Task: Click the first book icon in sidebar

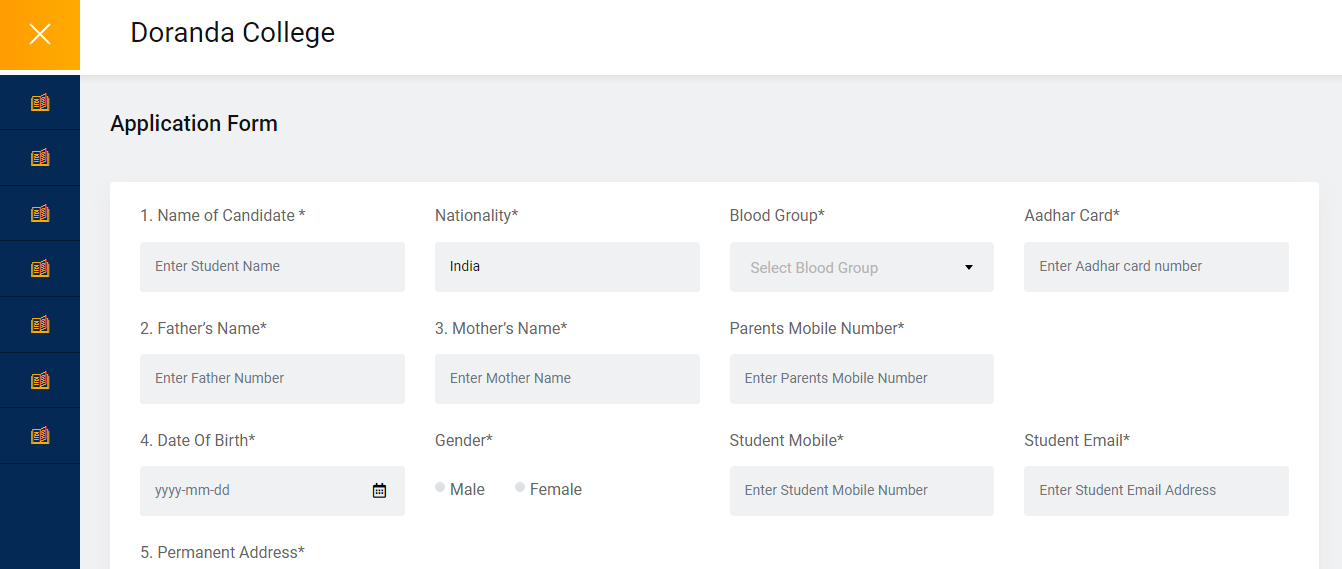Action: click(40, 102)
